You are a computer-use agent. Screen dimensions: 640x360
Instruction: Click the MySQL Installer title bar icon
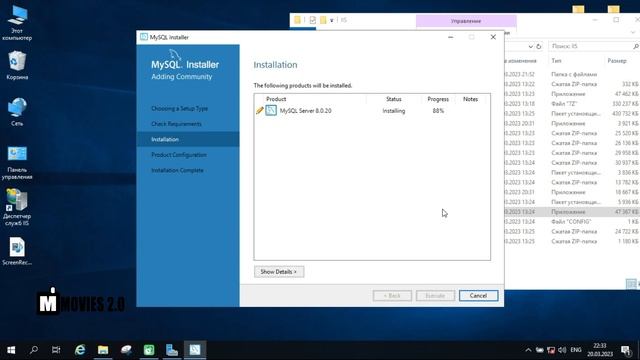pyautogui.click(x=144, y=37)
